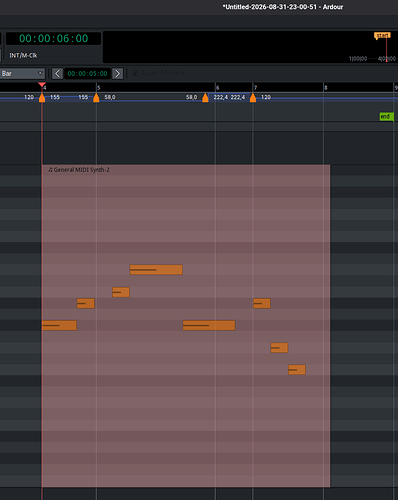The image size is (398, 500).
Task: Click the 222,4 tempo value right of bar 6 marker
Action: click(x=221, y=97)
